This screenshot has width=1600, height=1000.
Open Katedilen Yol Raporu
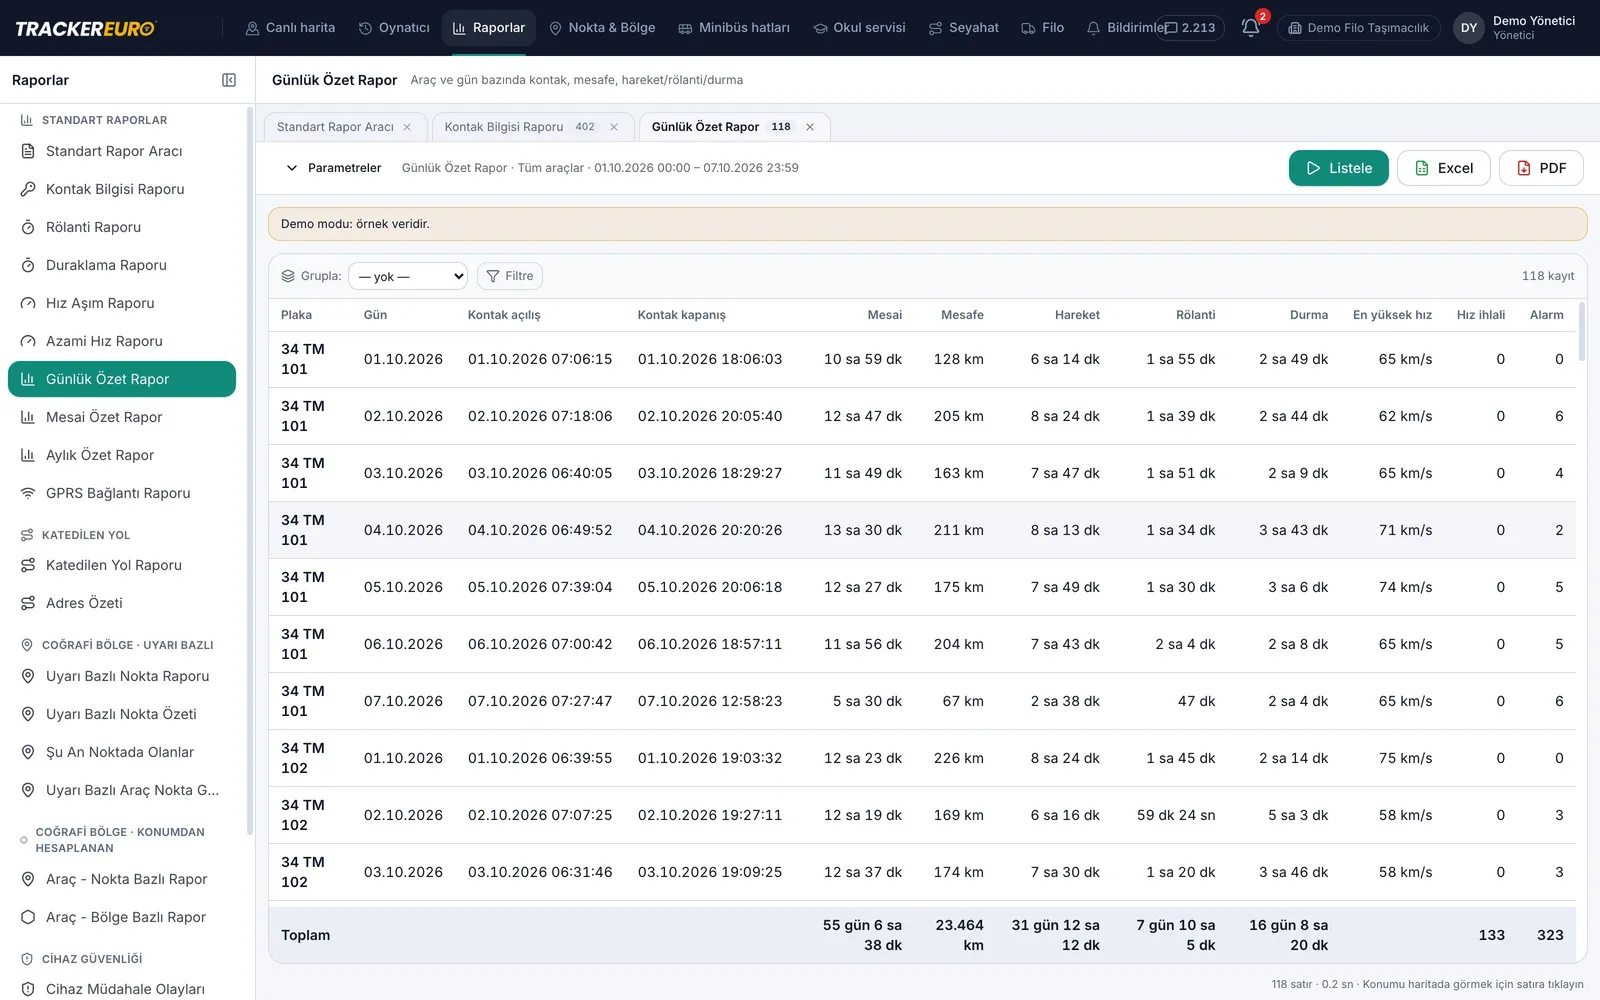pos(122,565)
